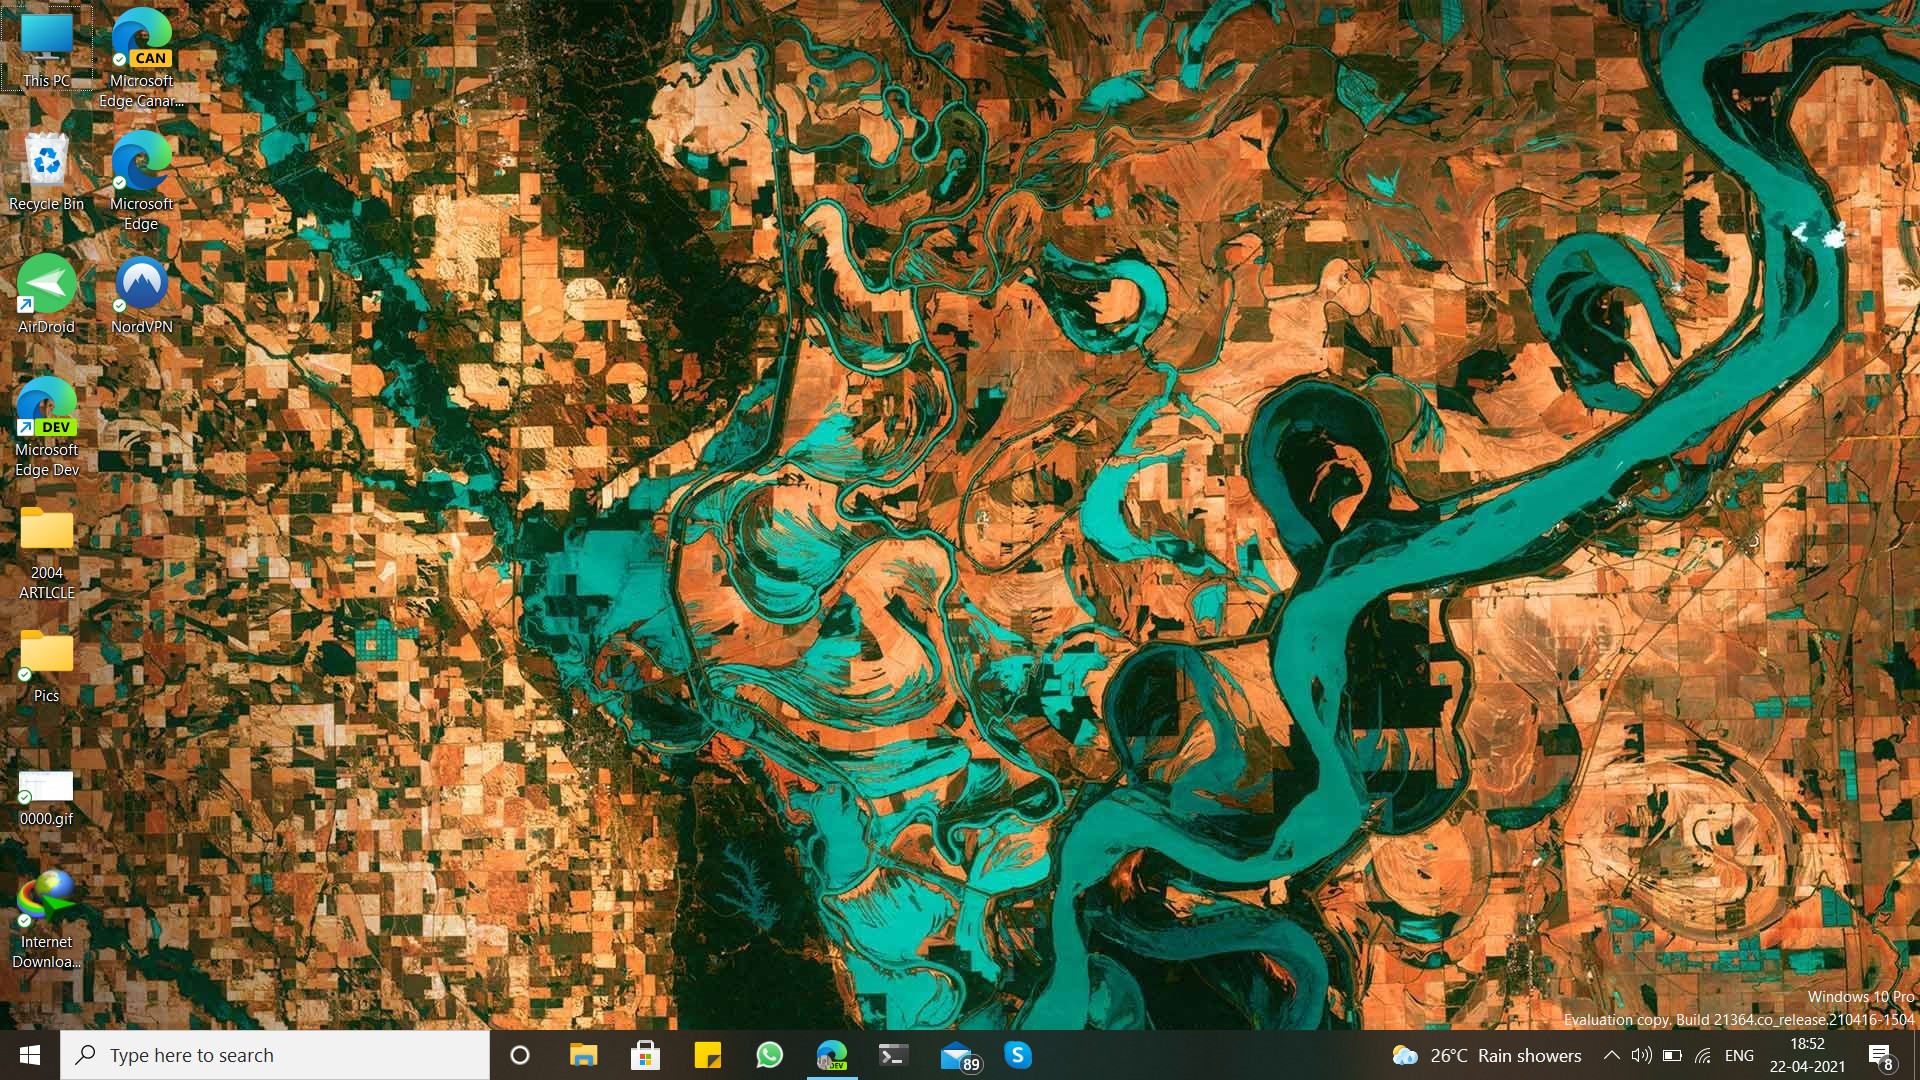Screen dimensions: 1920x1080
Task: Open the volume control in tray
Action: (x=1641, y=1055)
